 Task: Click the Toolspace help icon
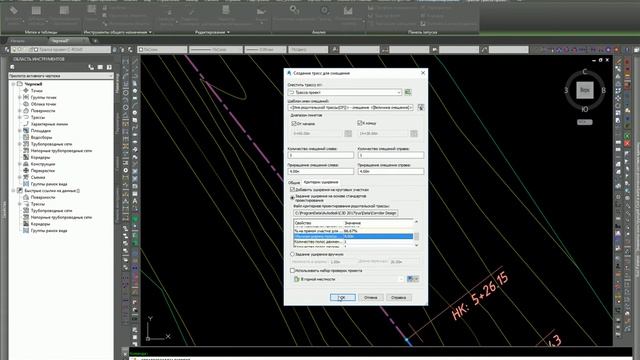(109, 67)
